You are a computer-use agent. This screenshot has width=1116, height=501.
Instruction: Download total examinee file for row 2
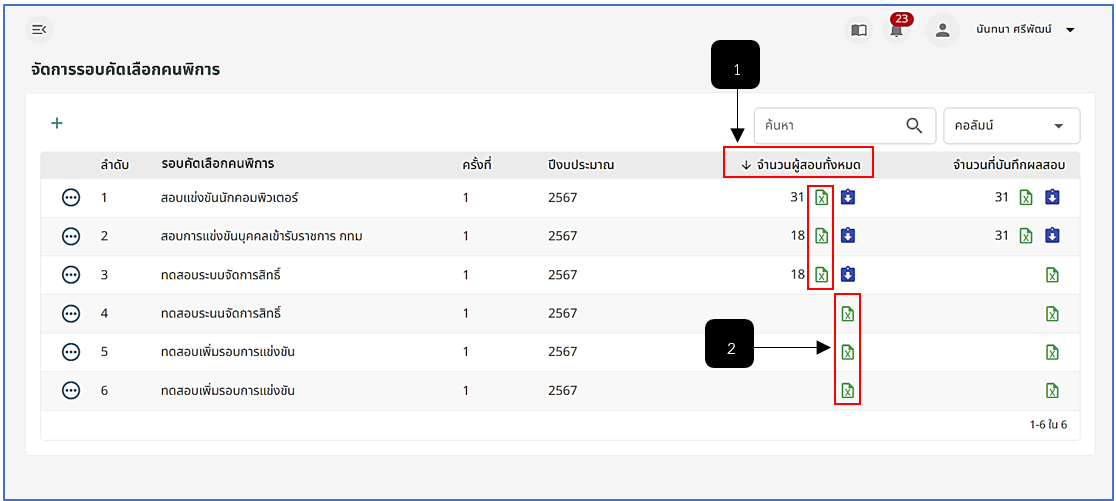(x=847, y=236)
